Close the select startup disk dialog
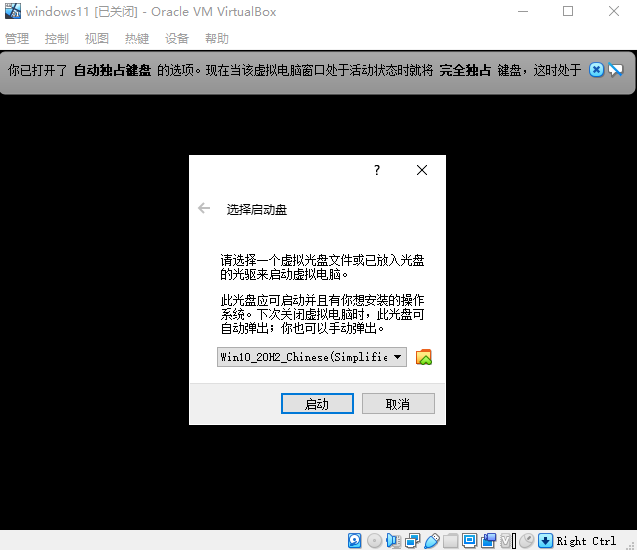Viewport: 637px width, 550px height. click(x=422, y=170)
